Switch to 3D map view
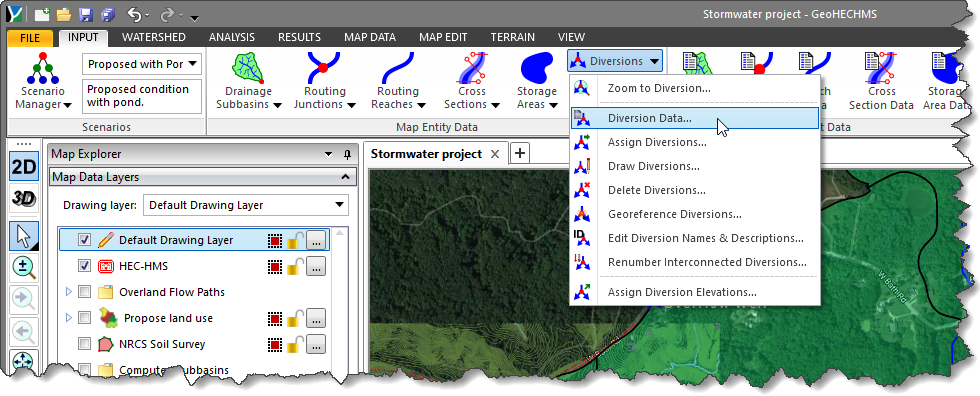The height and width of the screenshot is (396, 980). tap(24, 199)
